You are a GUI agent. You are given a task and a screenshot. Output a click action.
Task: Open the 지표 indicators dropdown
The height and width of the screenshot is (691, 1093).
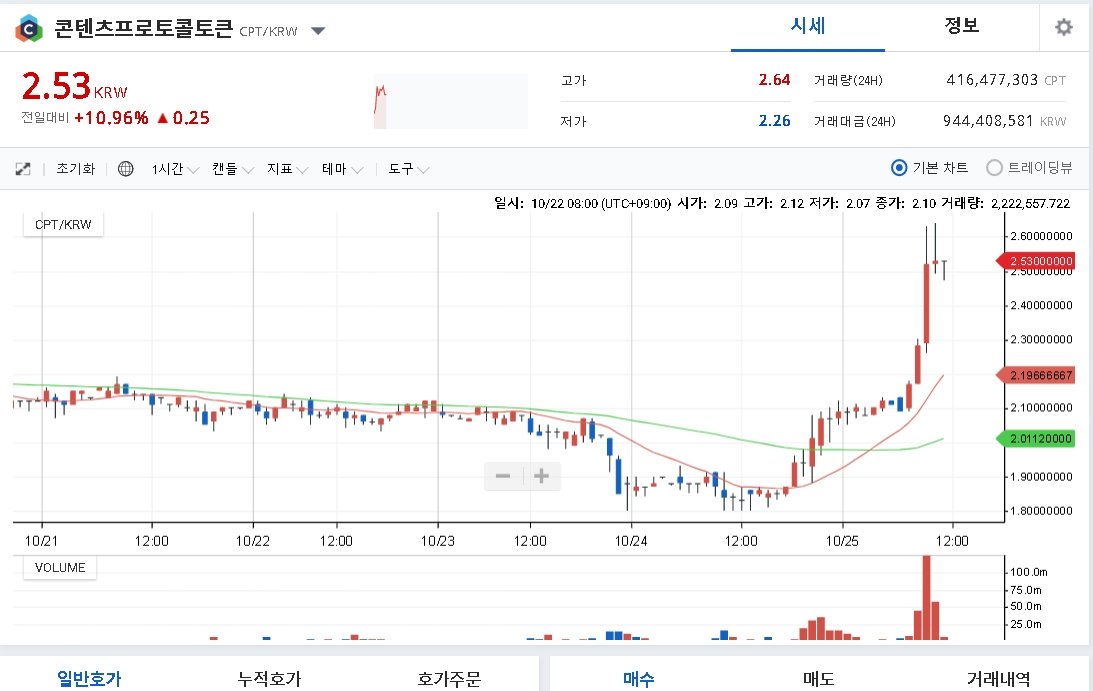287,169
